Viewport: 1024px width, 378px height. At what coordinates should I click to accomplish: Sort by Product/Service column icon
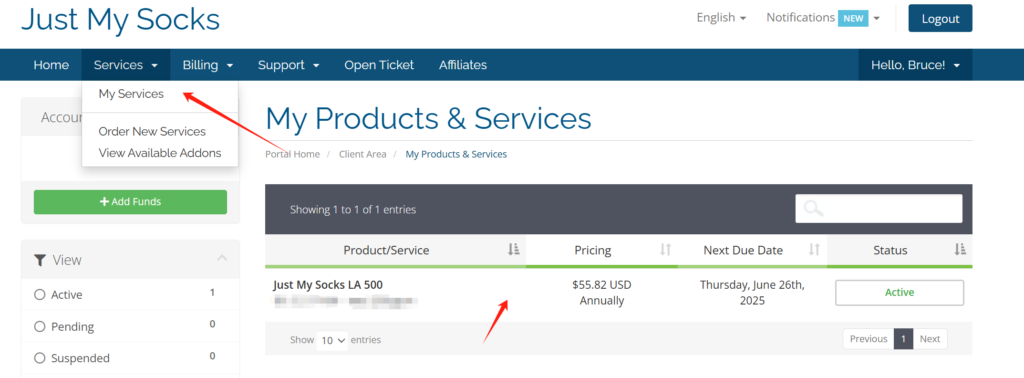513,249
